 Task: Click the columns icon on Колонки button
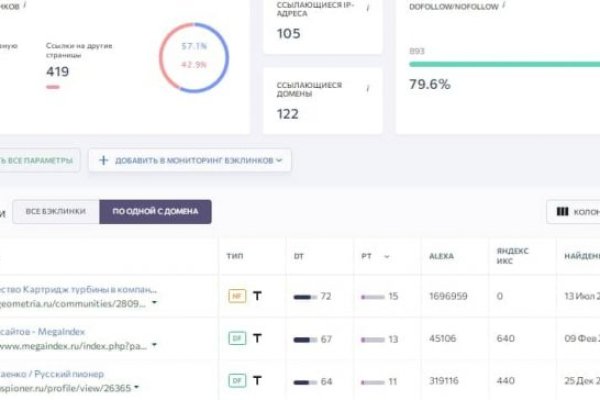562,212
